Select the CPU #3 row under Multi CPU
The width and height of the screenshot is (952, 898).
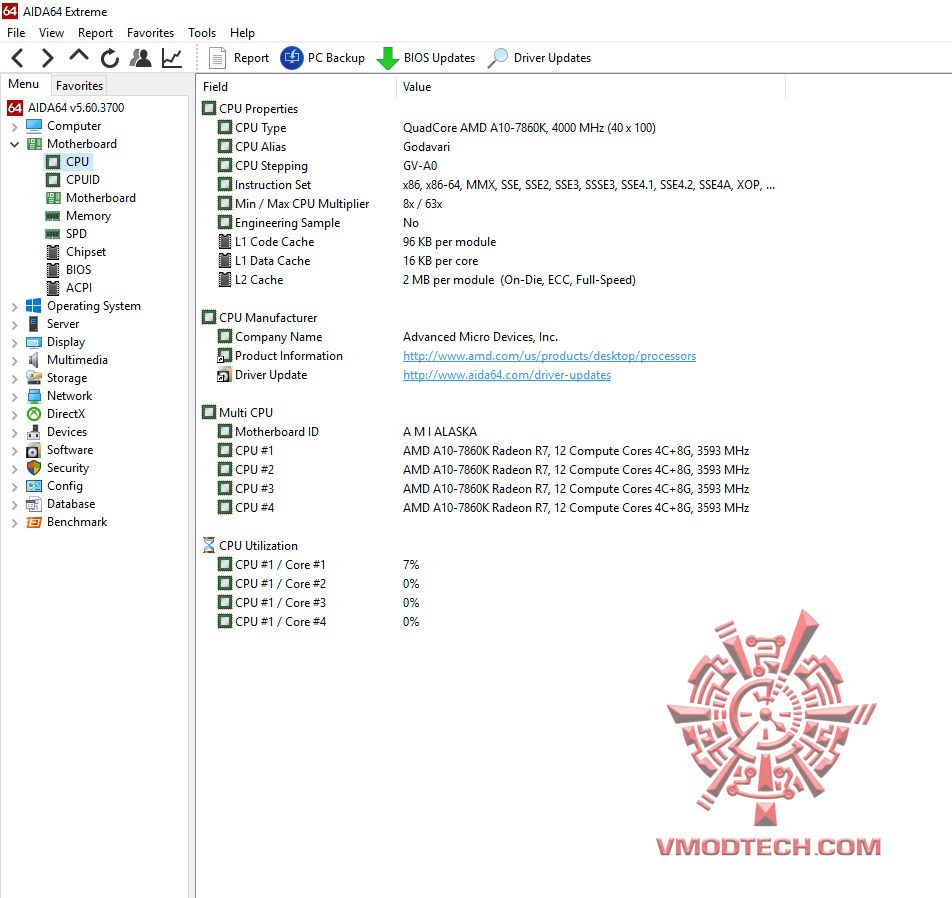click(x=483, y=489)
